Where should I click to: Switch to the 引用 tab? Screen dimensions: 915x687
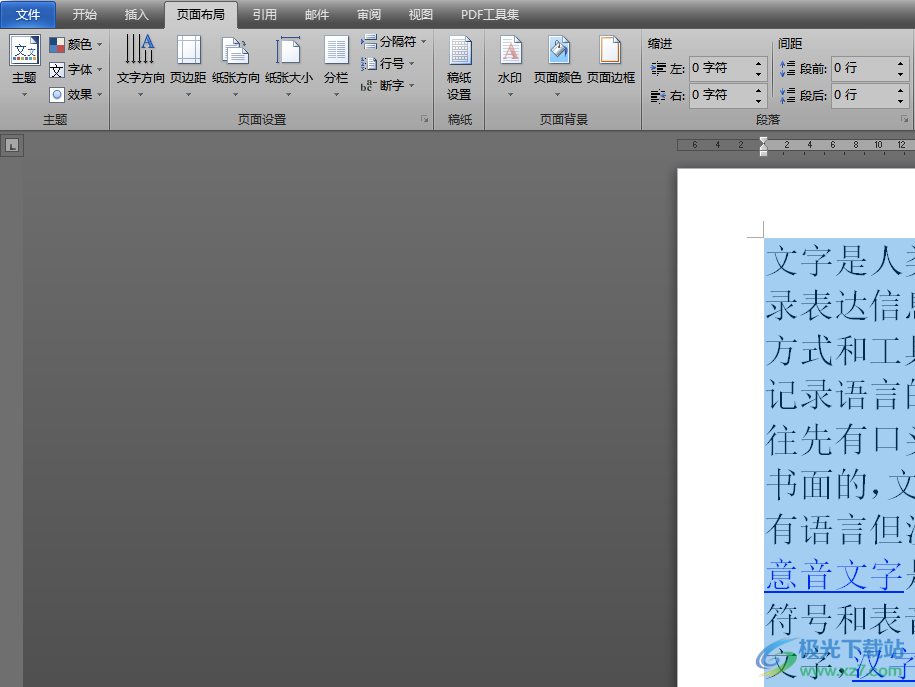click(x=265, y=15)
